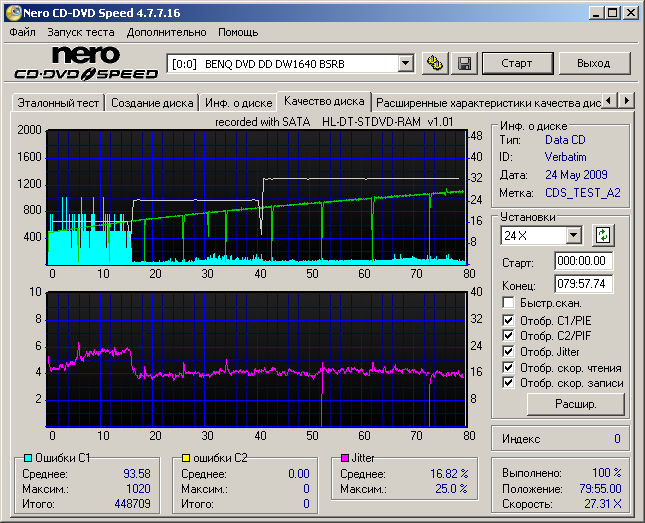Toggle Отобр. скор. записи checkbox

tap(508, 383)
